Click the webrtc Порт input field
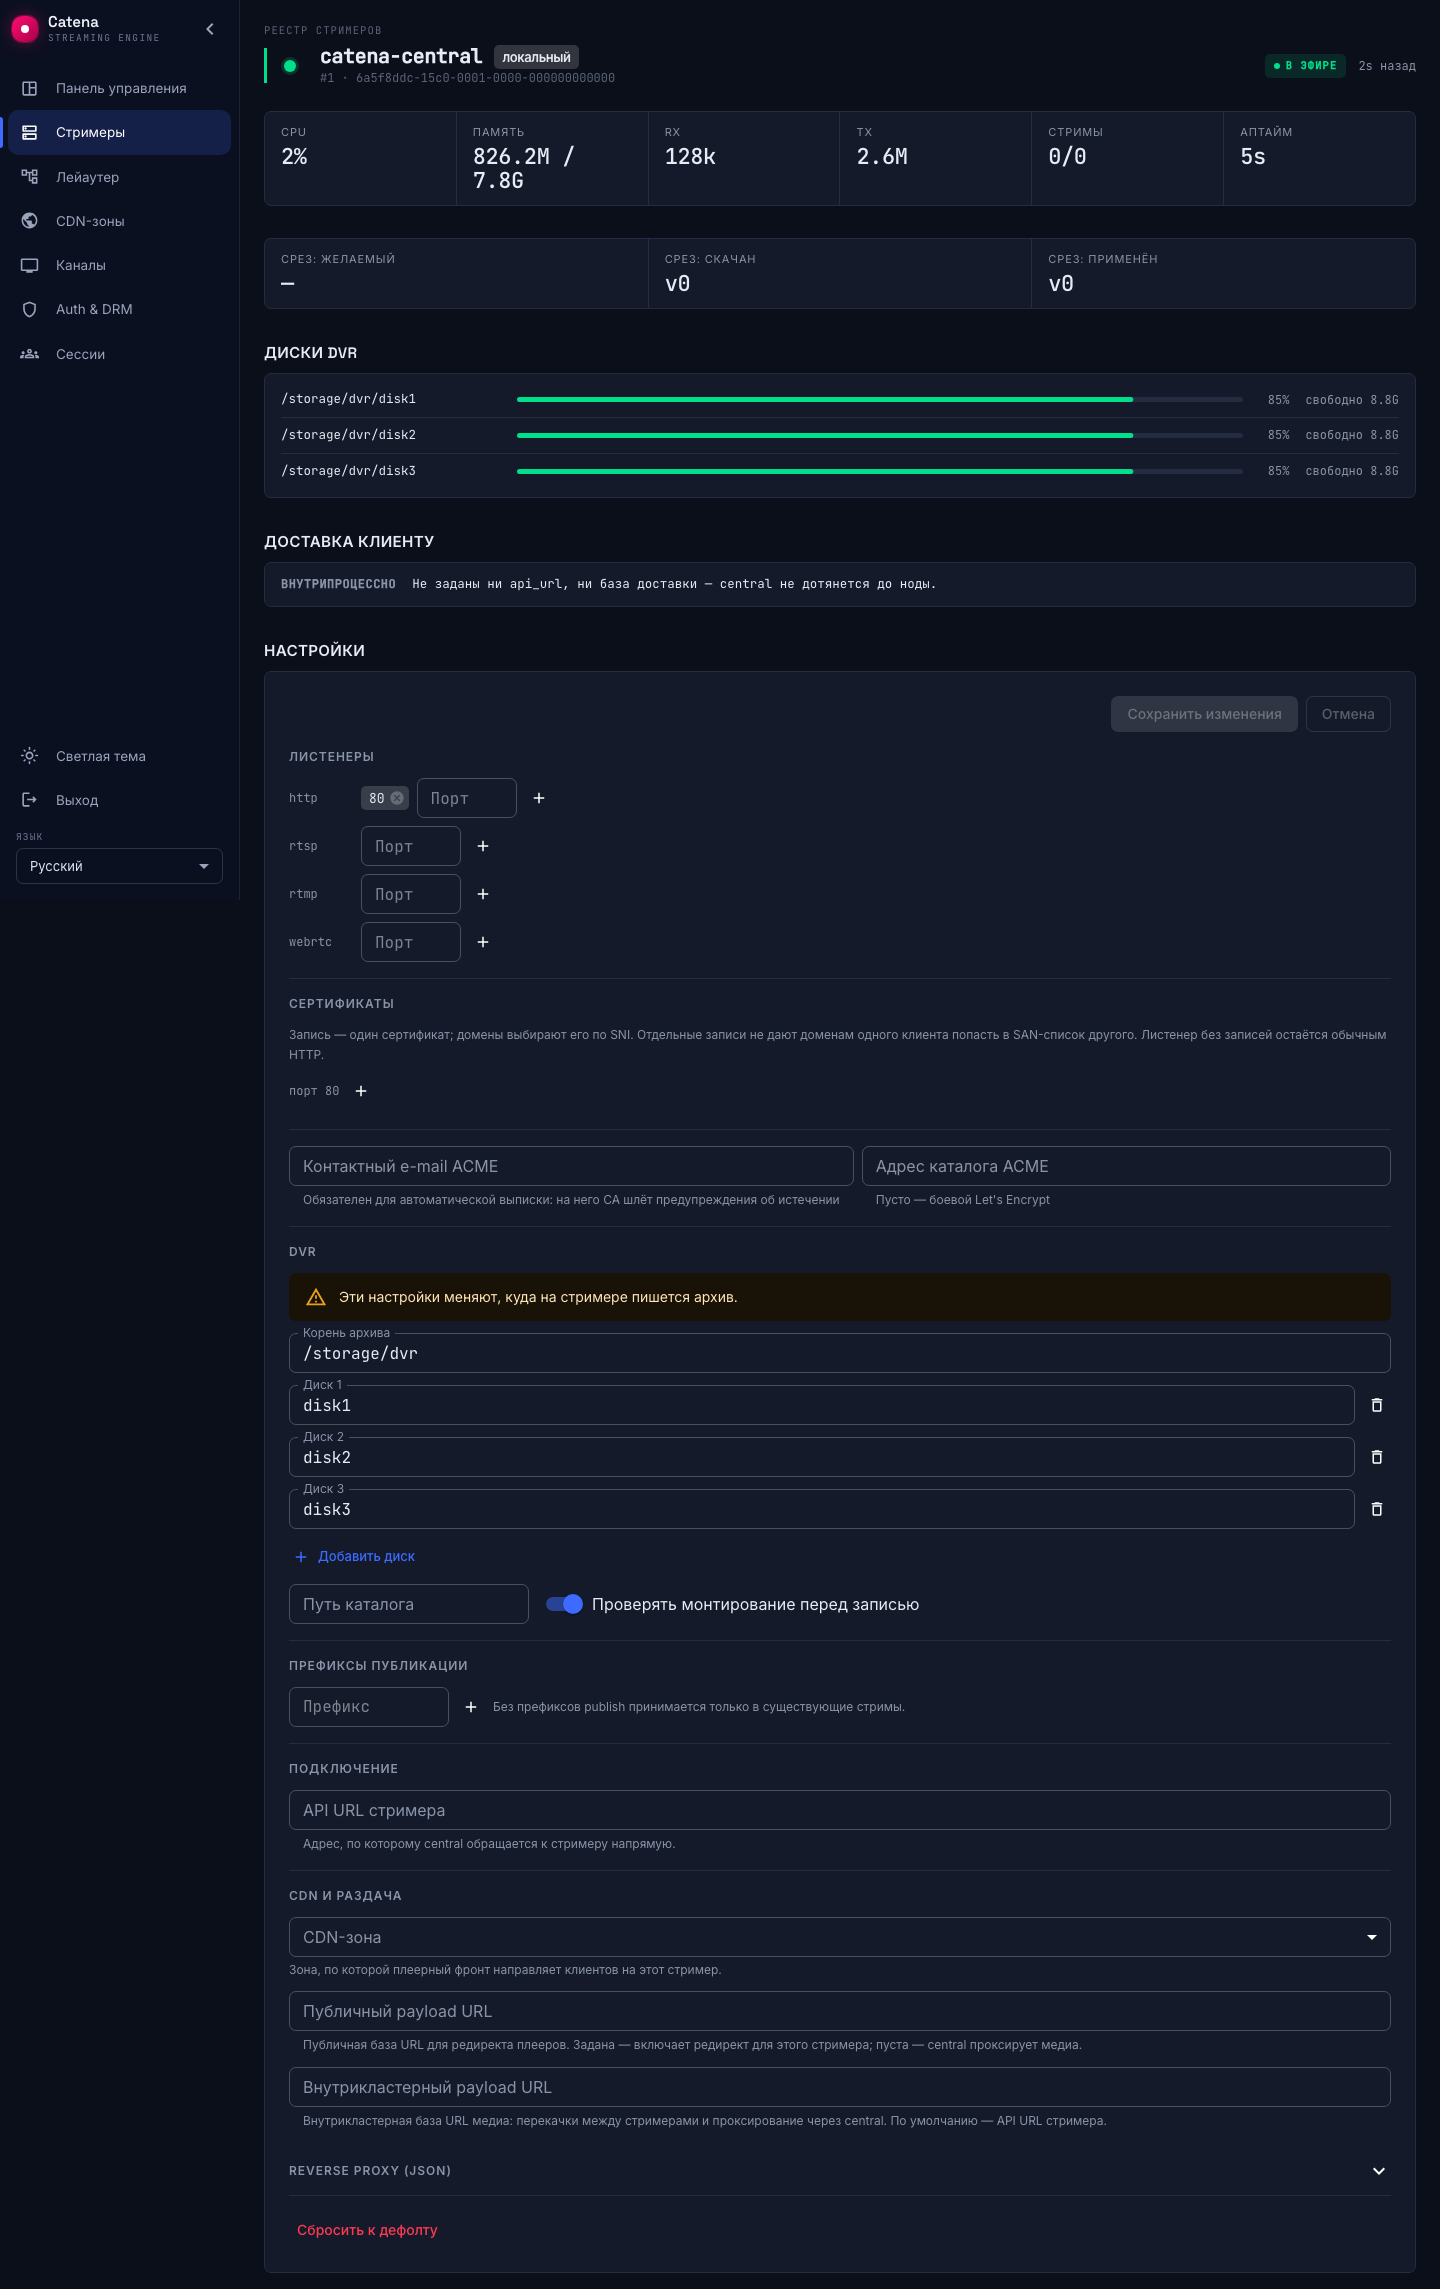Image resolution: width=1440 pixels, height=2289 pixels. tap(411, 942)
